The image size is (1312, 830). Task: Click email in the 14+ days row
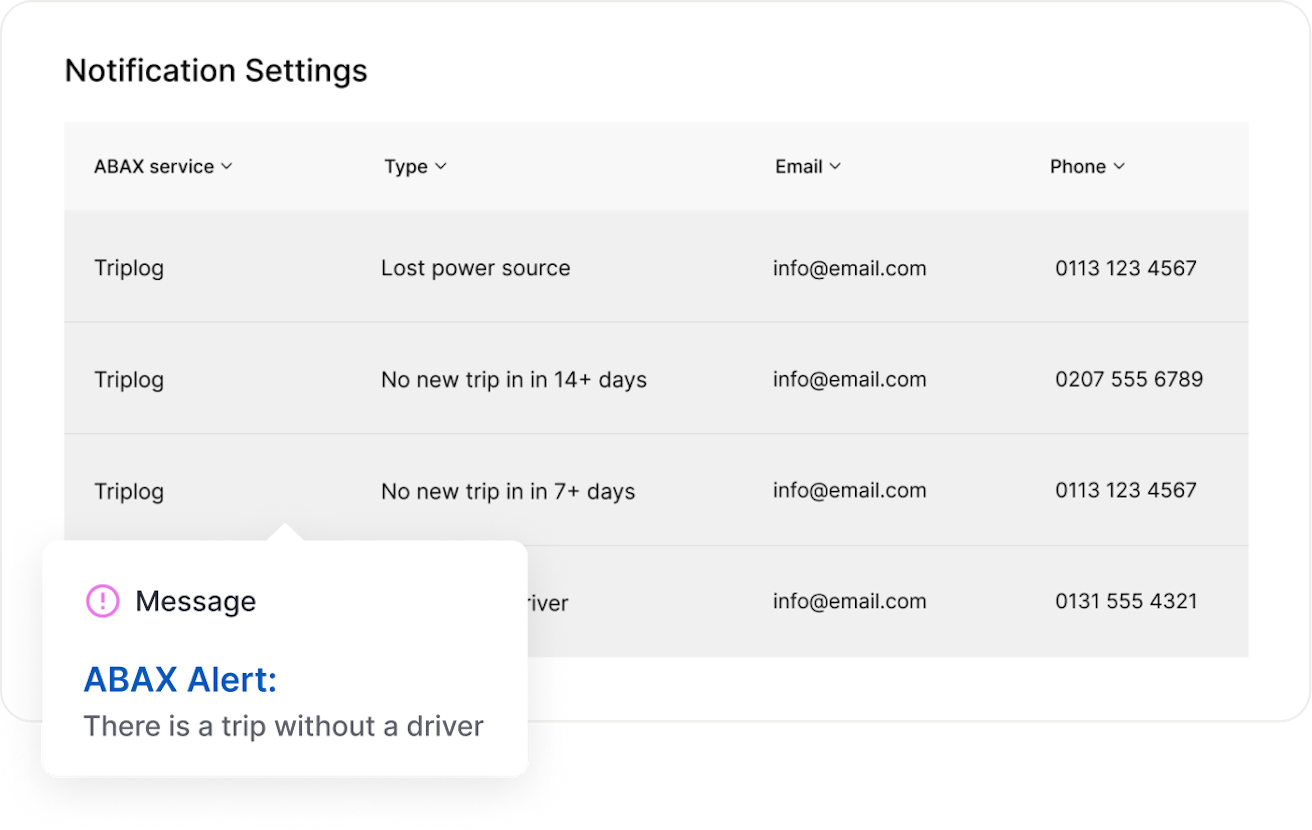(x=850, y=379)
